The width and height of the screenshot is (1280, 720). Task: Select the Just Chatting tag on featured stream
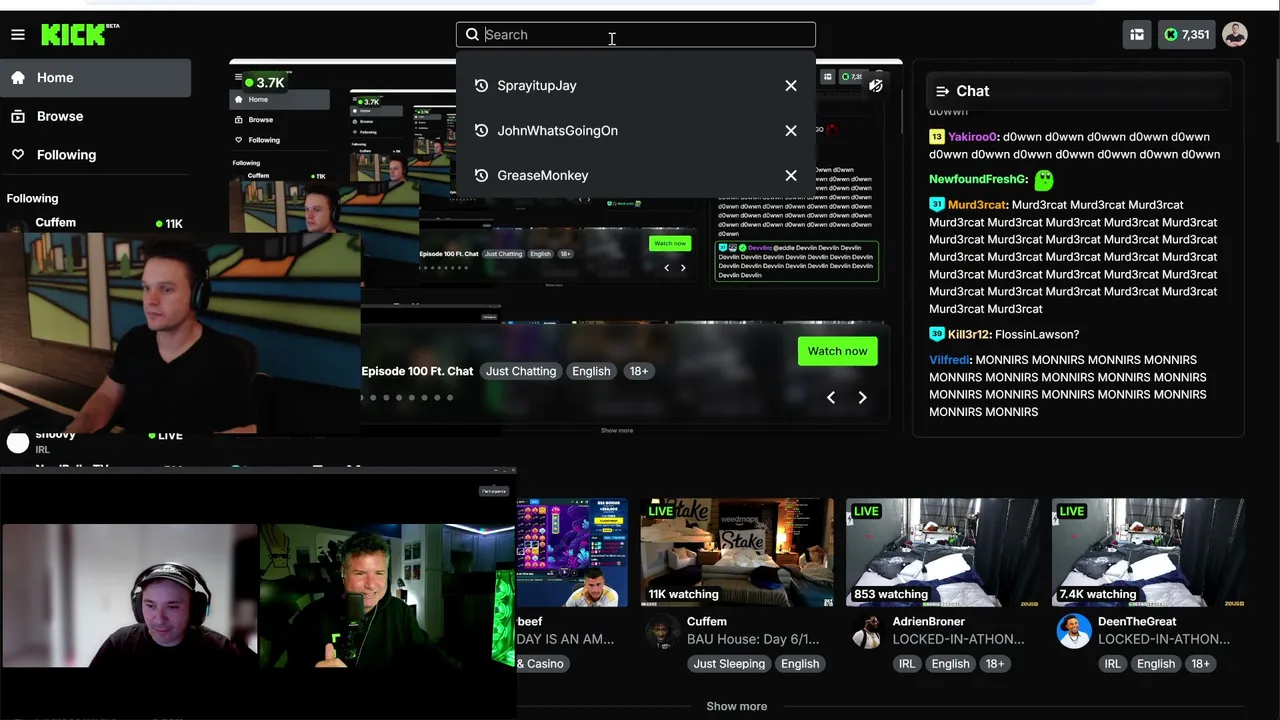521,371
